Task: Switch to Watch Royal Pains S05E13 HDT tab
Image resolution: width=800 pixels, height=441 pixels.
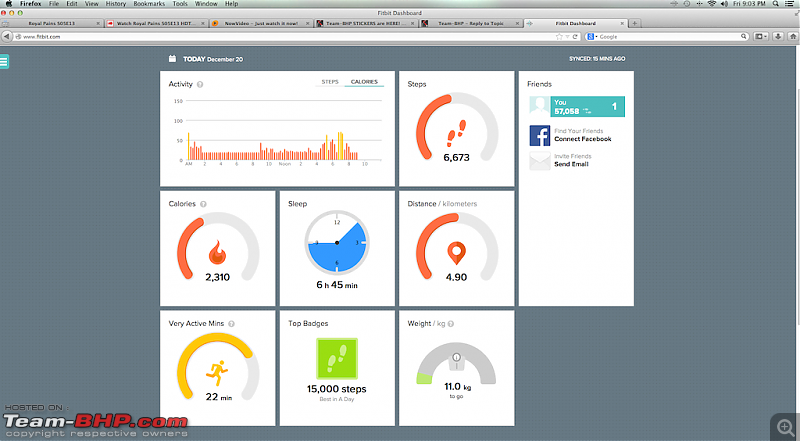Action: point(157,23)
